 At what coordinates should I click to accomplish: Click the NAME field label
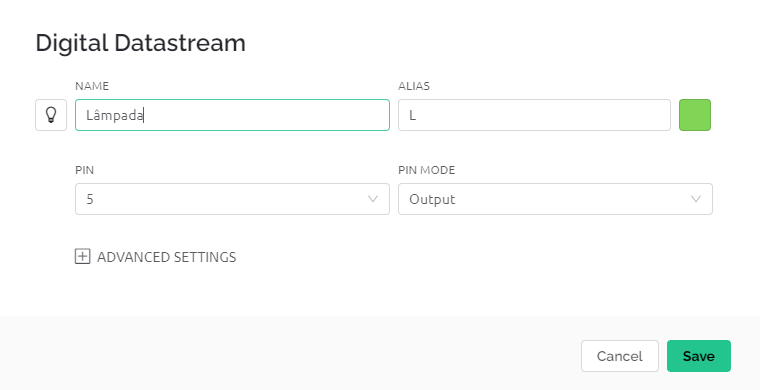point(92,86)
